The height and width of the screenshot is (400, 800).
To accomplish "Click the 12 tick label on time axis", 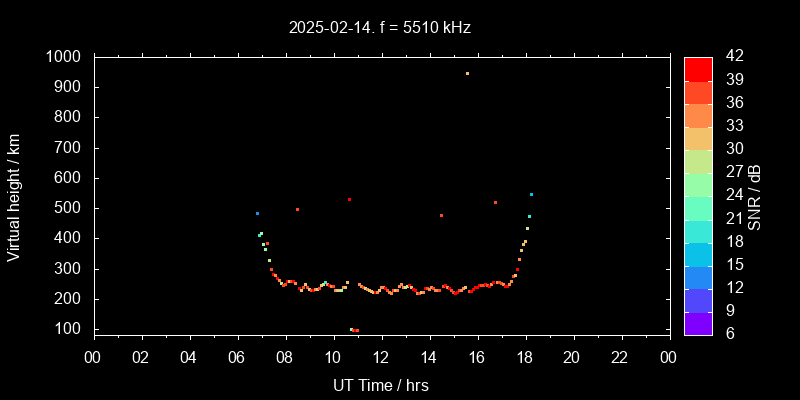I will point(381,357).
